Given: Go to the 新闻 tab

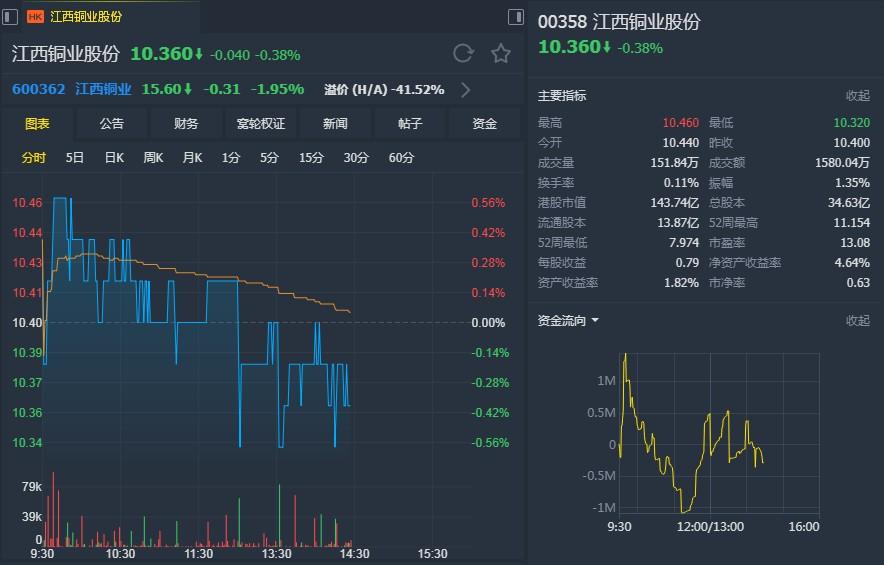Looking at the screenshot, I should (335, 124).
